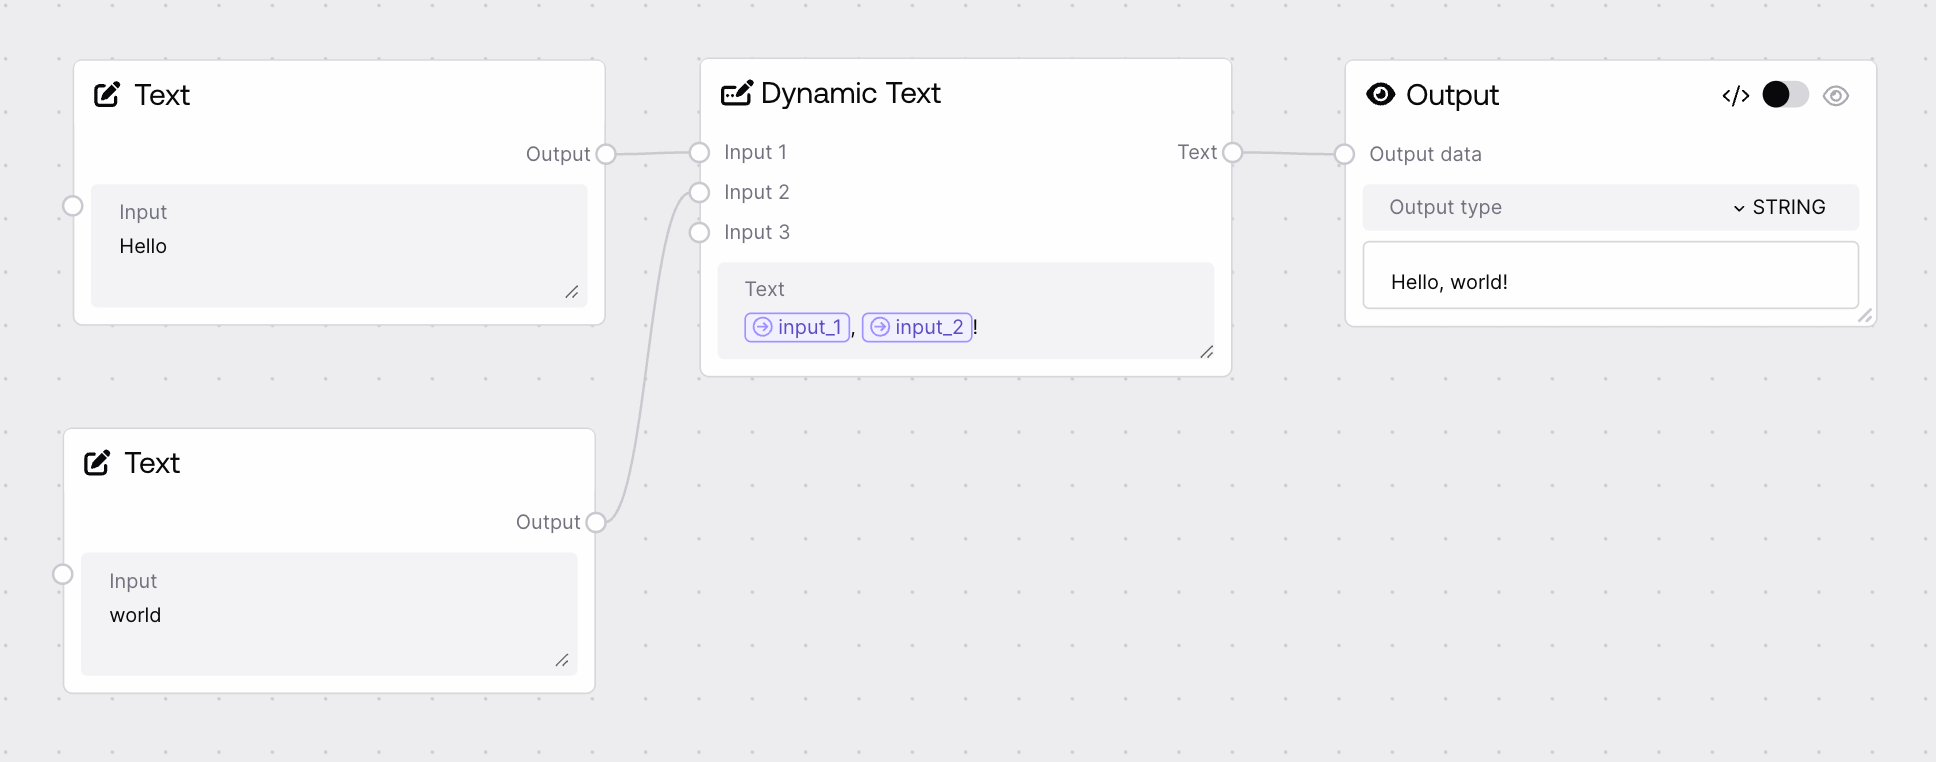Click Output port of the Hello Text node
Viewport: 1936px width, 762px height.
(605, 154)
